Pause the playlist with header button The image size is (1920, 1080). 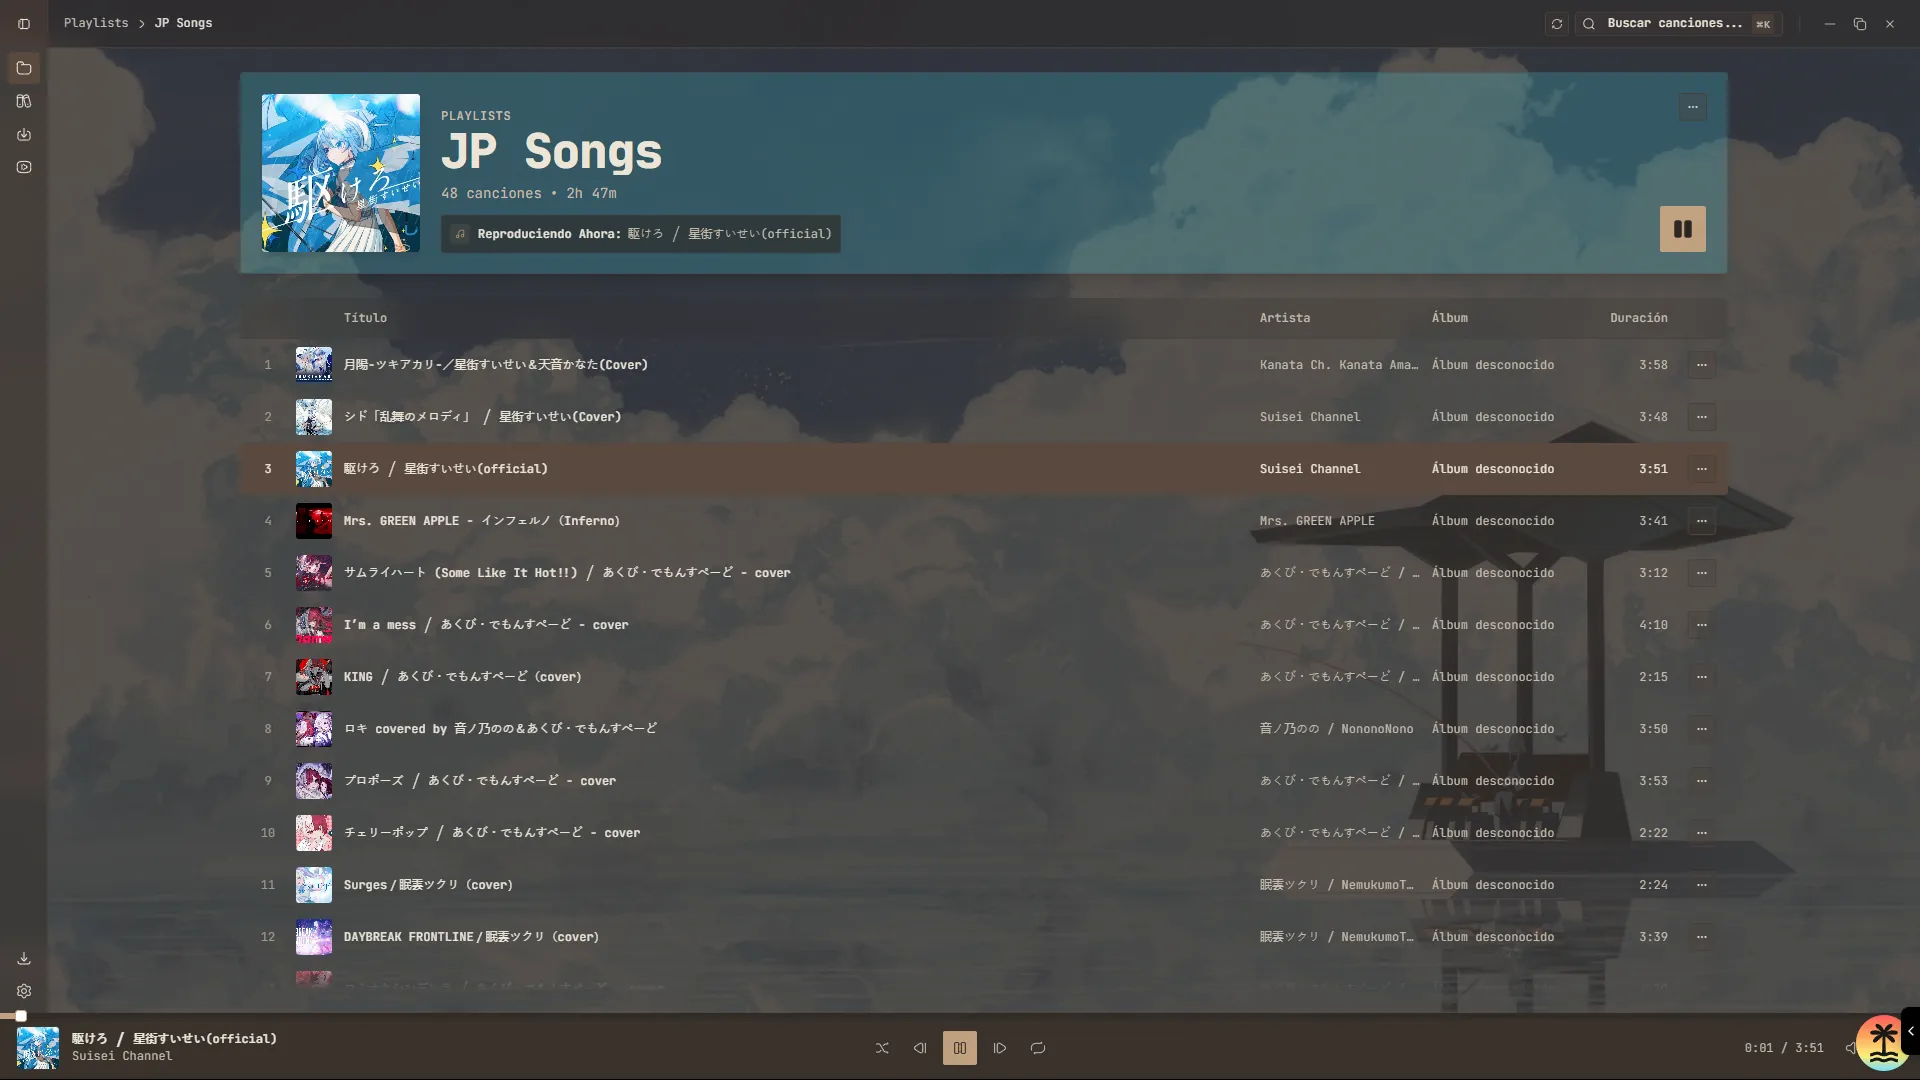pyautogui.click(x=1683, y=229)
